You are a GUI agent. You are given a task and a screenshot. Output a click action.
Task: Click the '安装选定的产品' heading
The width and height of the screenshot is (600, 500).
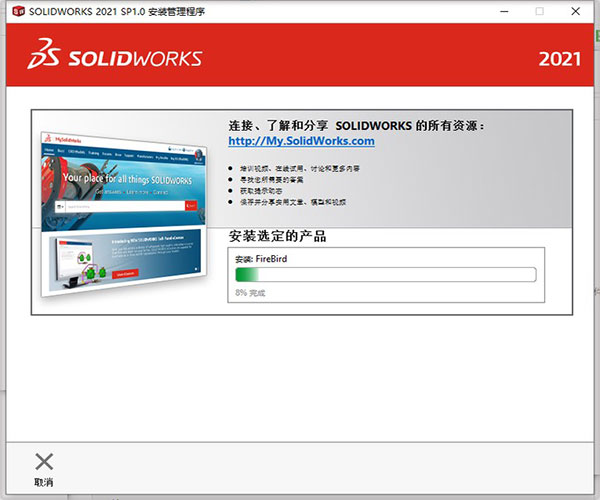pyautogui.click(x=277, y=236)
